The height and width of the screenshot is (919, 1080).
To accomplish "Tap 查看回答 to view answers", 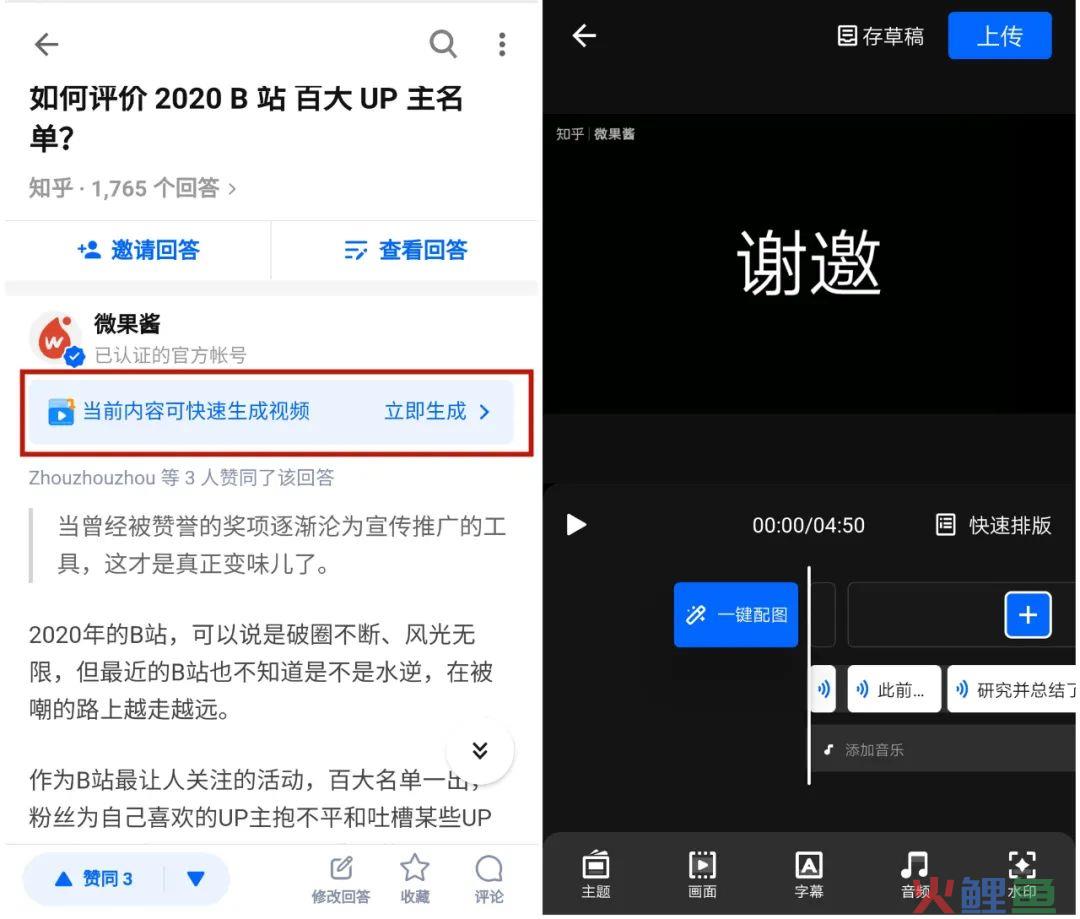I will pos(406,250).
